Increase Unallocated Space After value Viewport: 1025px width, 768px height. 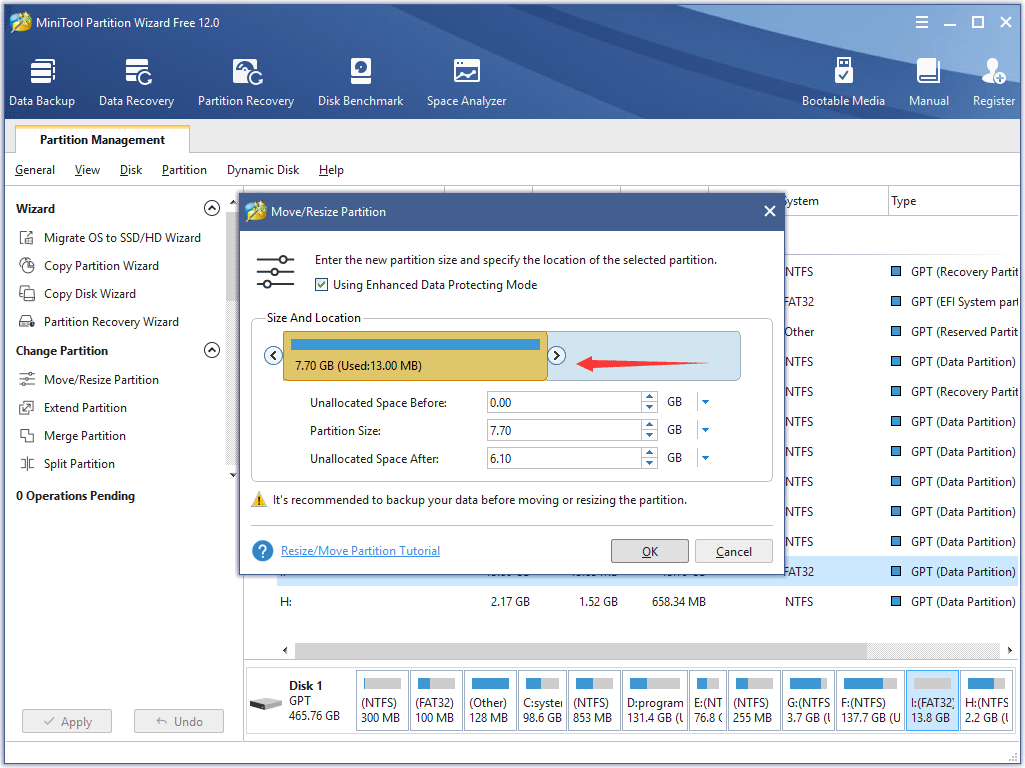(x=649, y=454)
